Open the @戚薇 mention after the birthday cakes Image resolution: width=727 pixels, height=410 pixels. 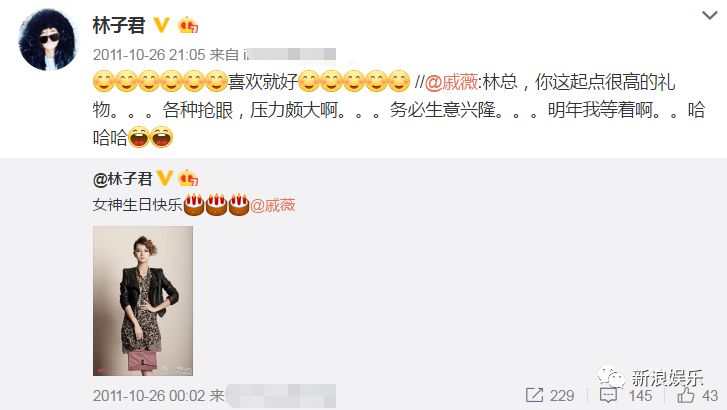(x=273, y=205)
